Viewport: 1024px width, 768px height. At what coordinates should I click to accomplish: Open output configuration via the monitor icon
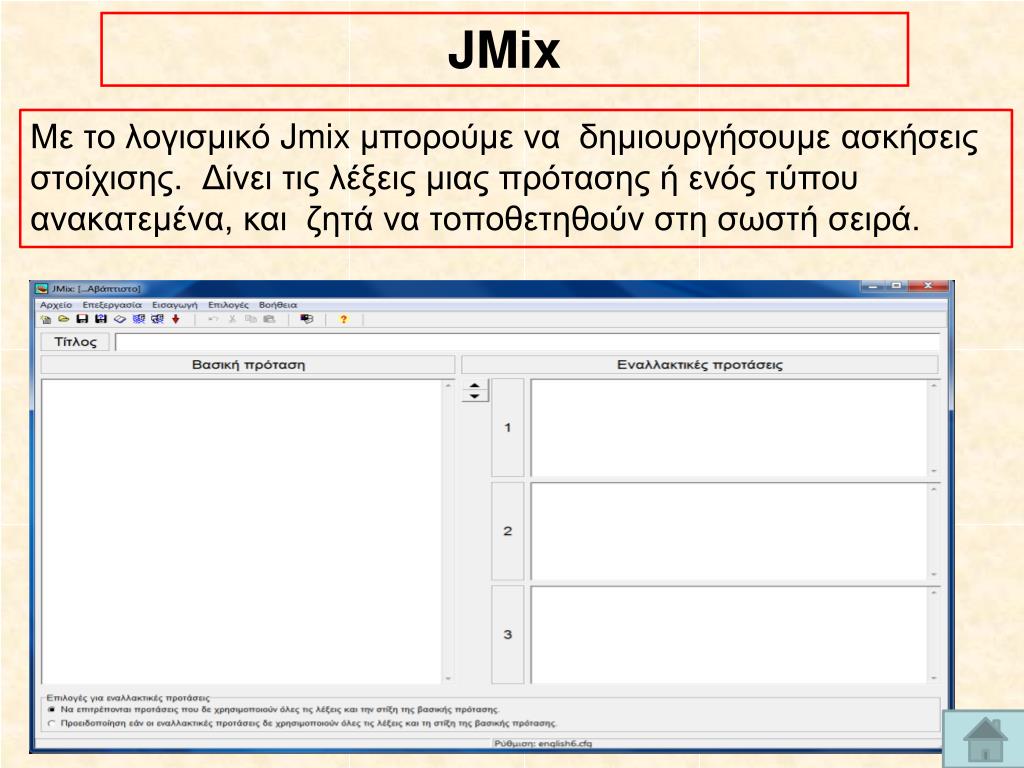[306, 319]
